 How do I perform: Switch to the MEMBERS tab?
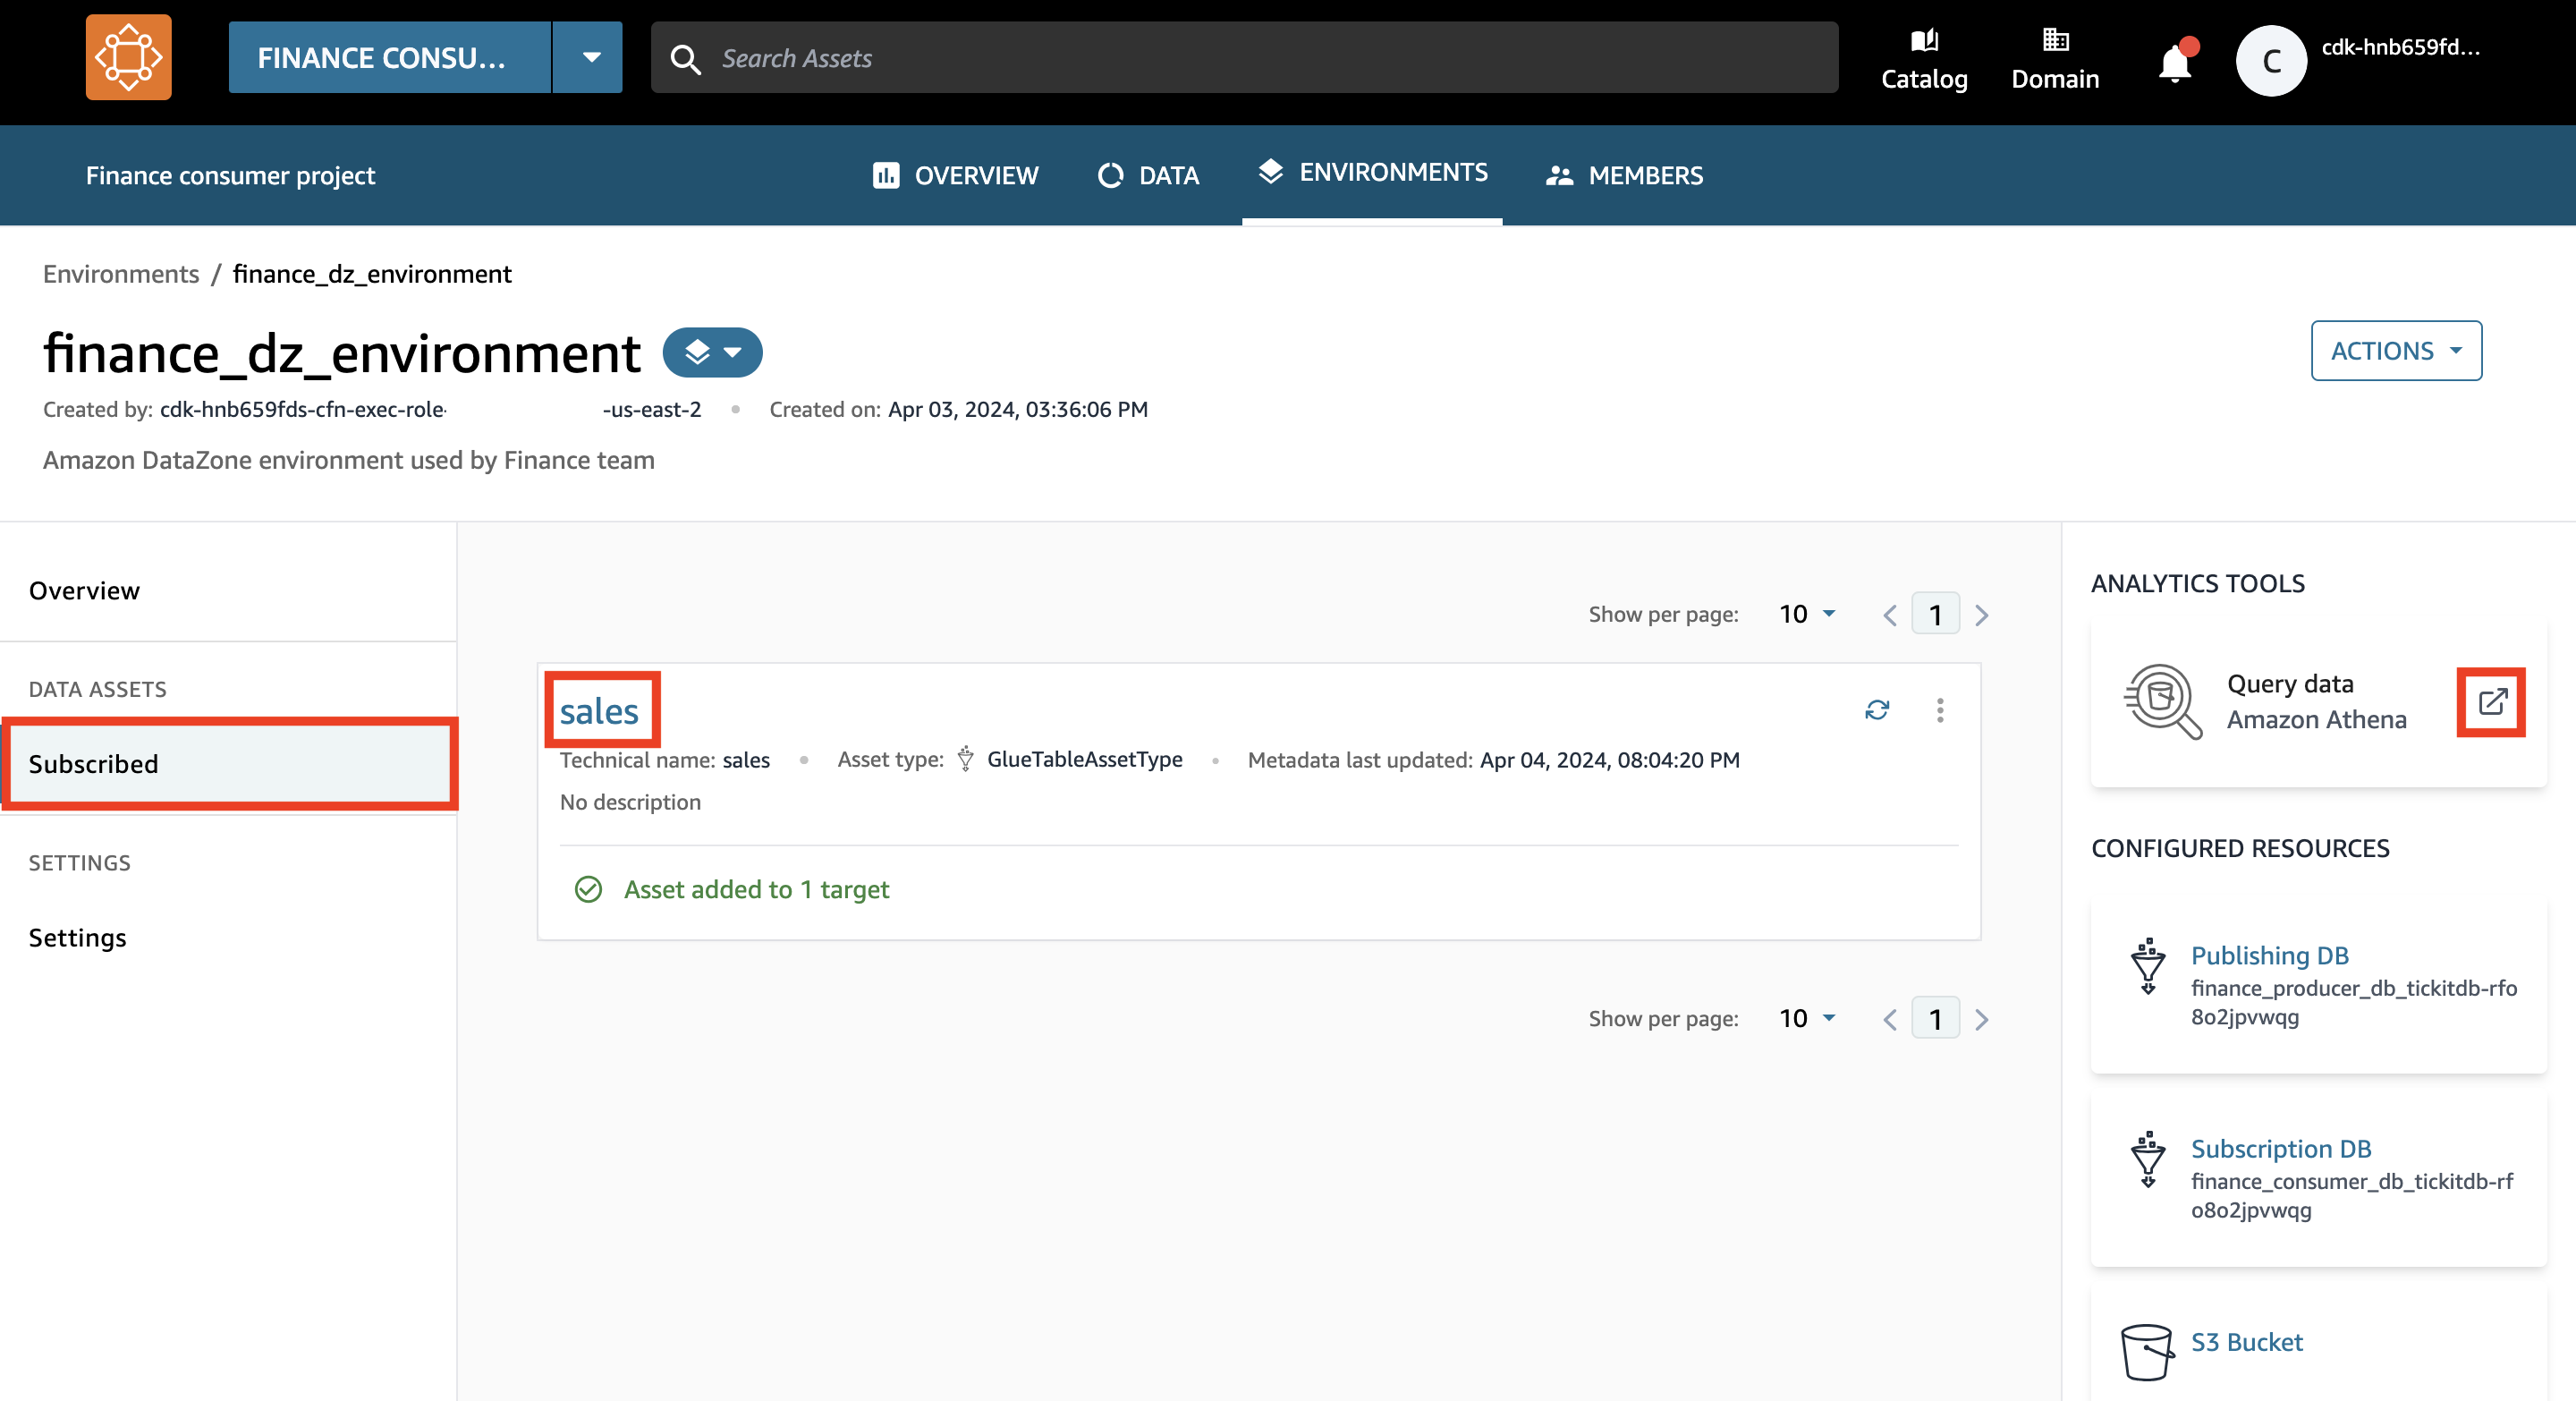pyautogui.click(x=1624, y=175)
